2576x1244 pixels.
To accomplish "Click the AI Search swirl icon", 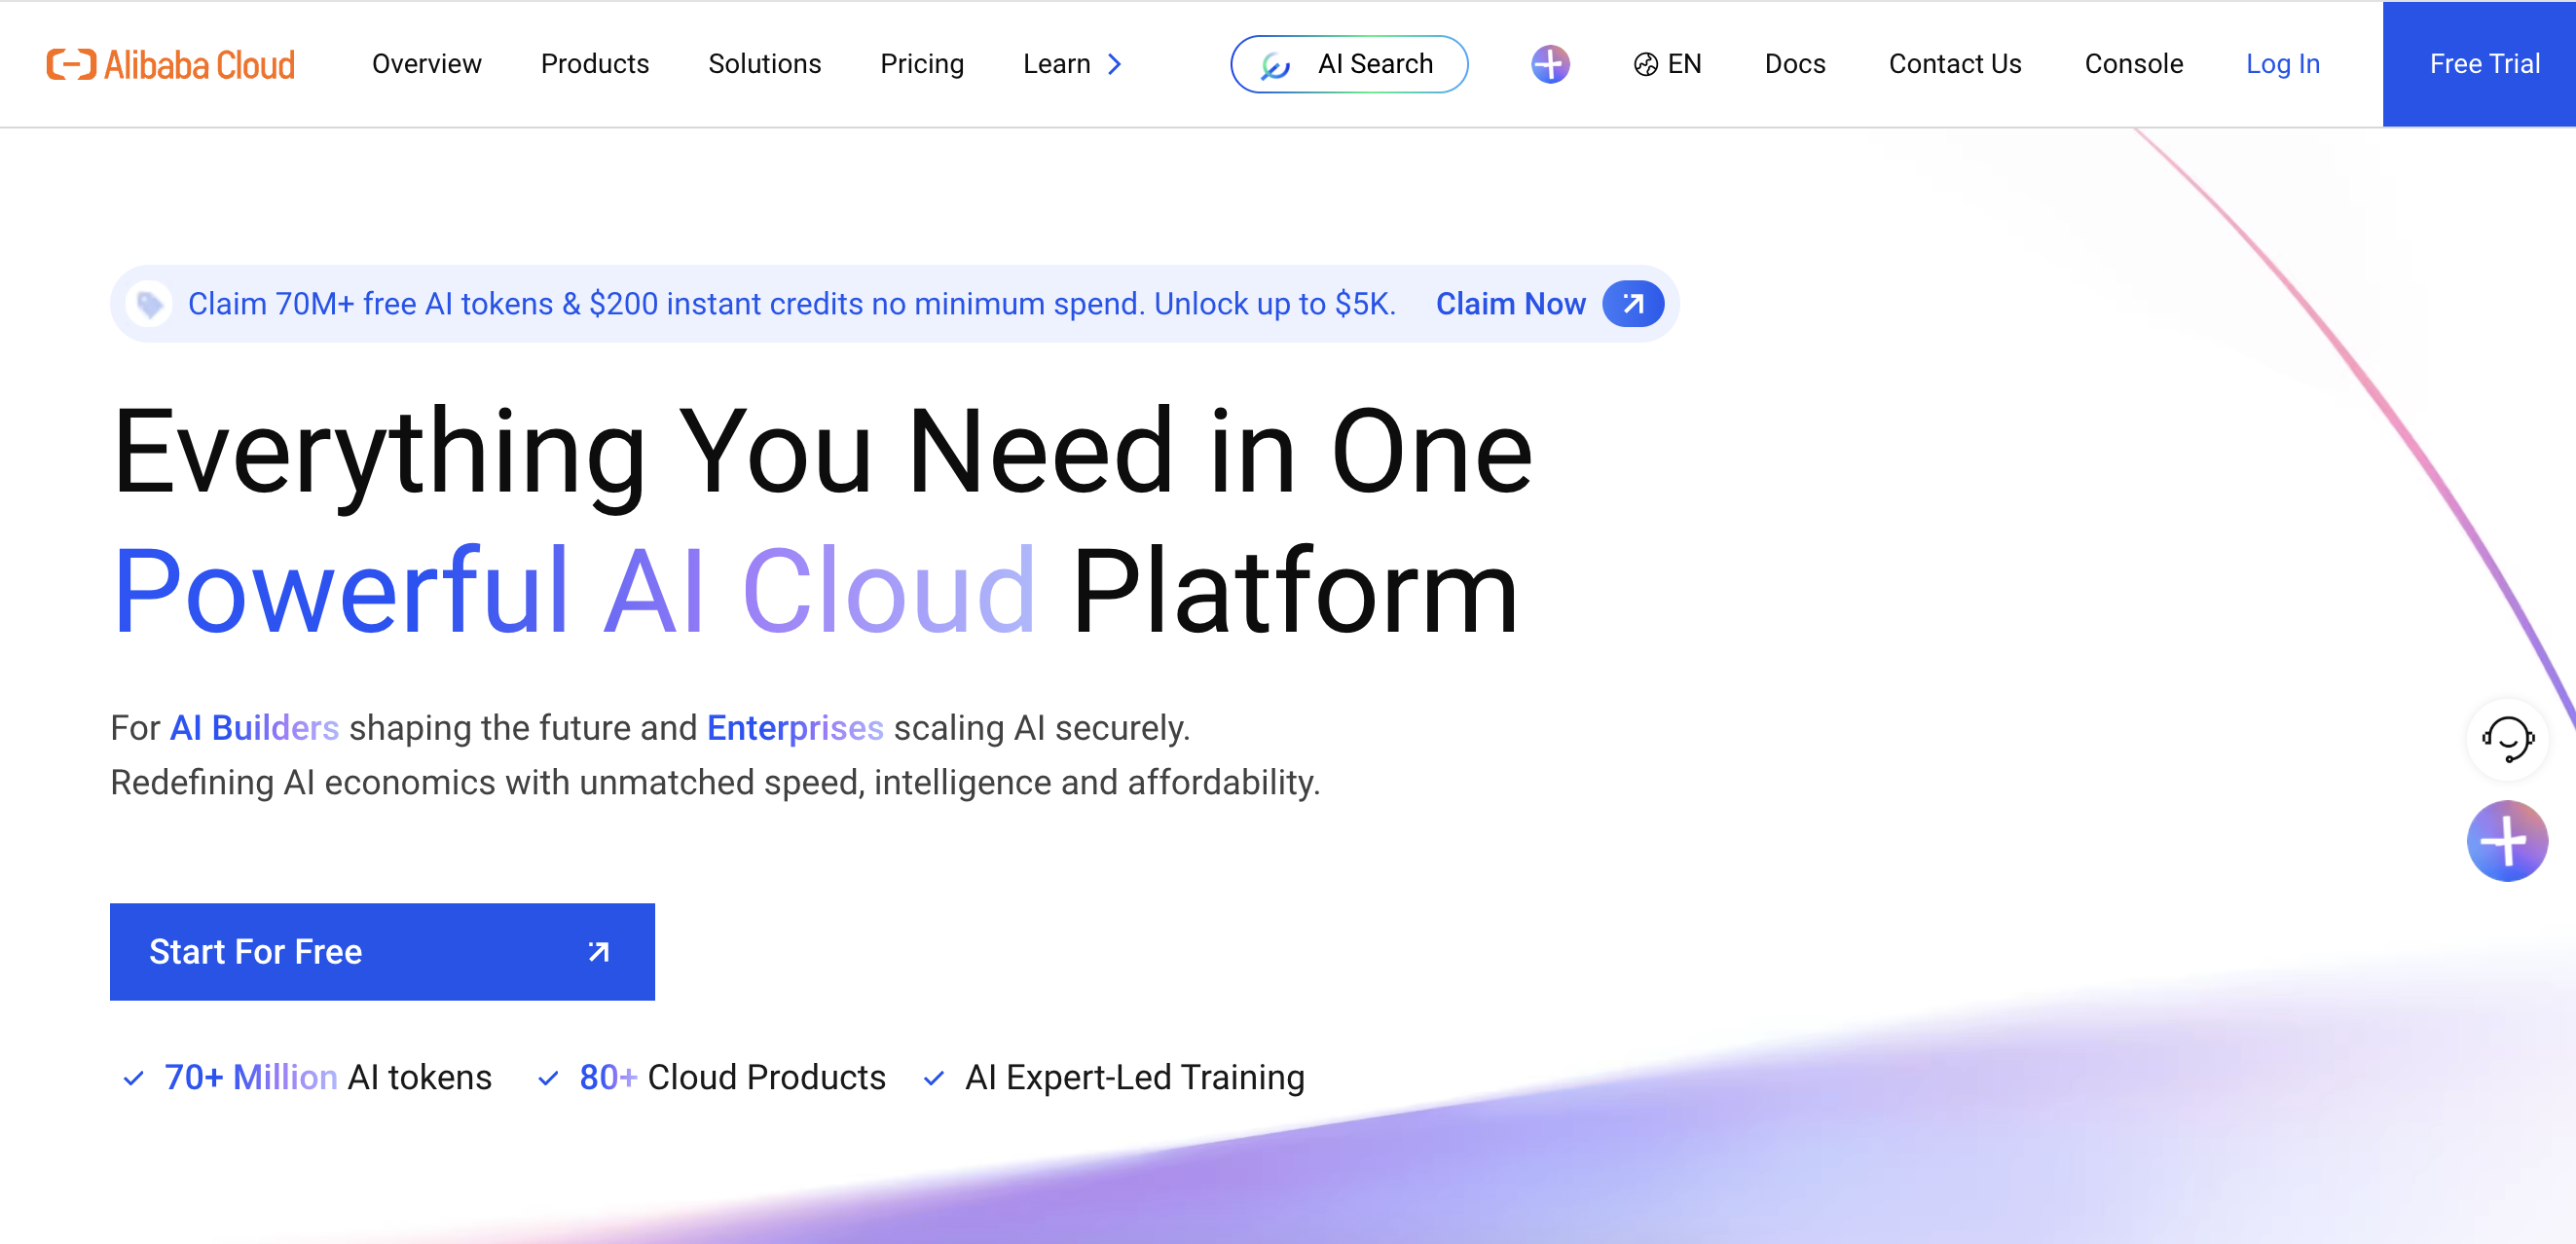I will [x=1275, y=66].
